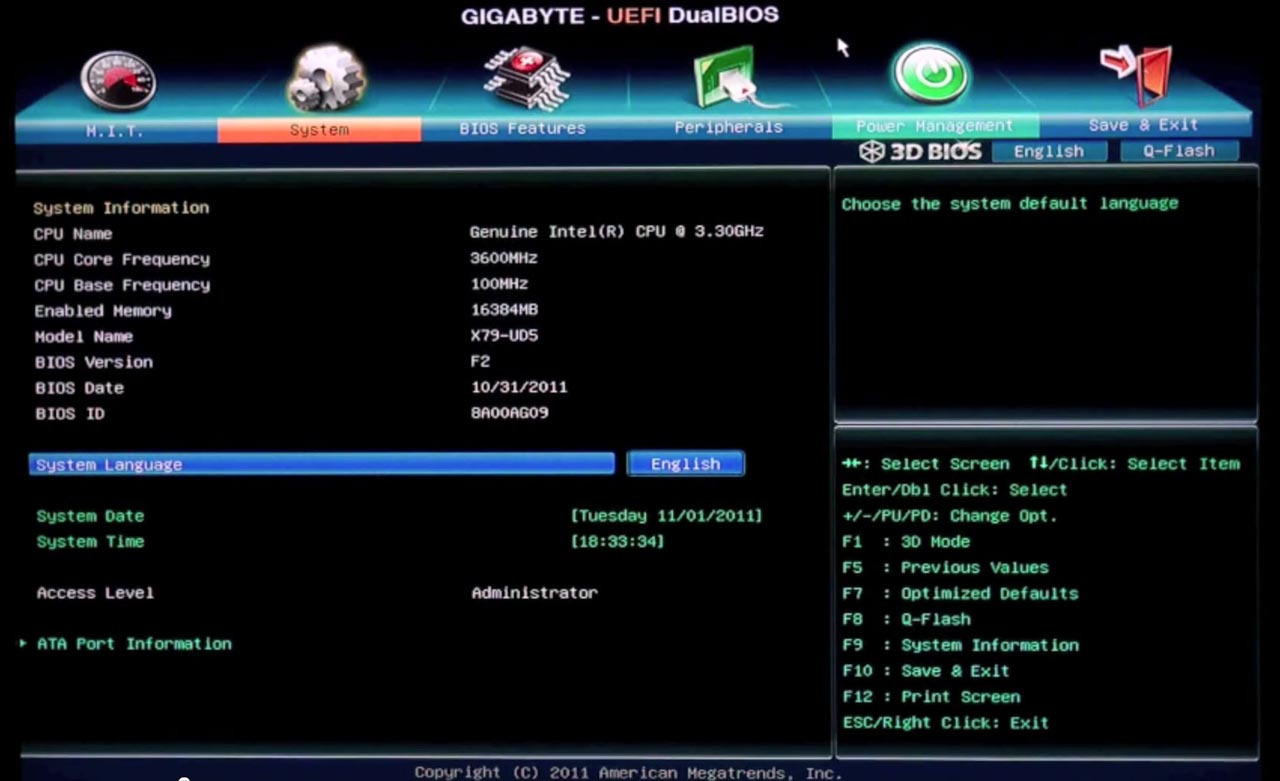Click the ESC/Right Click: Exit hint
The height and width of the screenshot is (781, 1280).
click(x=946, y=723)
